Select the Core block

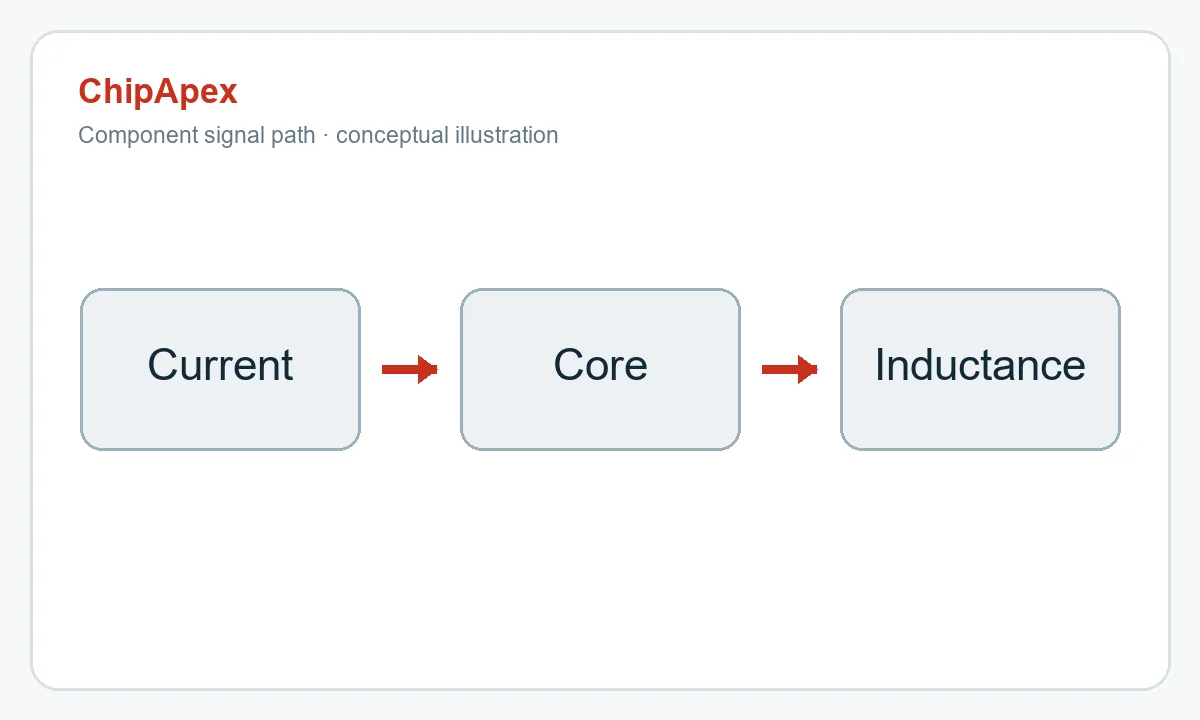600,370
